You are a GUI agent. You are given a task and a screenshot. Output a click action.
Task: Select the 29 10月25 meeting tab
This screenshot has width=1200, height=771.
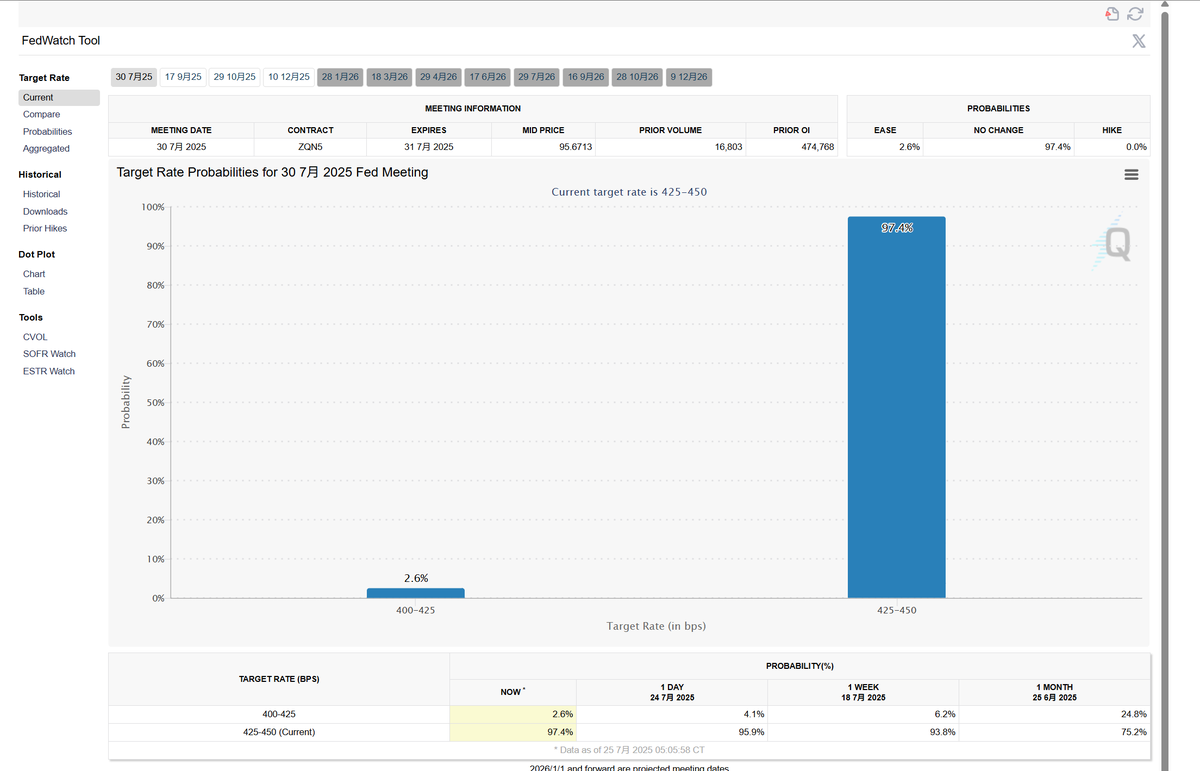point(235,77)
